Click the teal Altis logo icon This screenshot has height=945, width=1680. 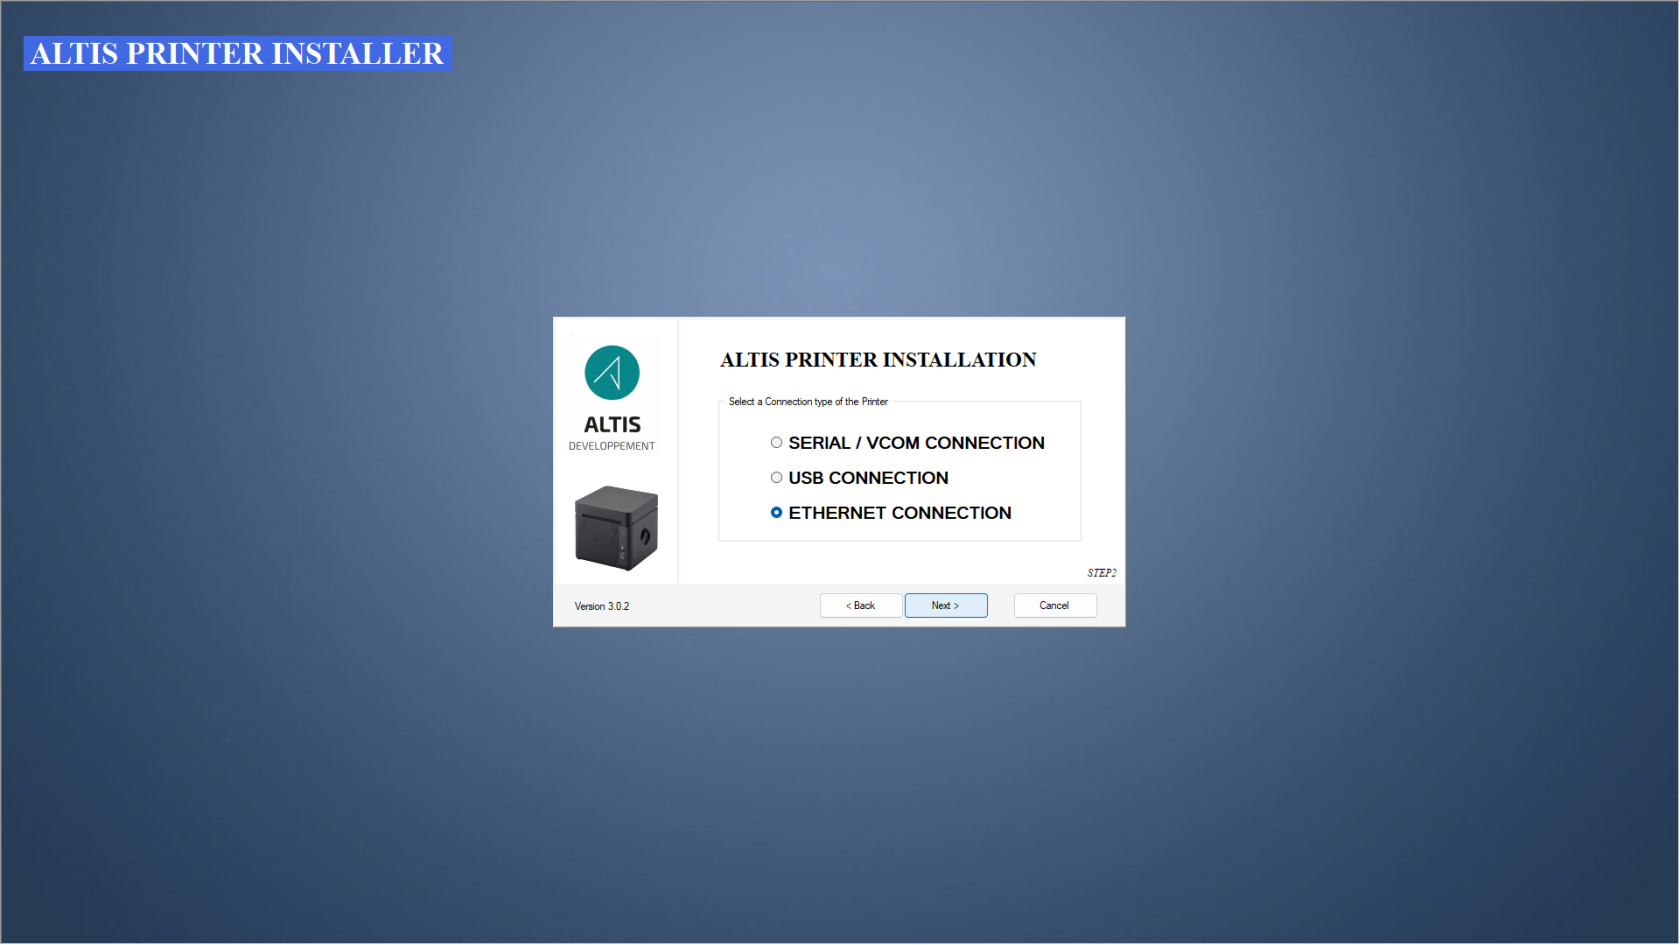[x=612, y=373]
